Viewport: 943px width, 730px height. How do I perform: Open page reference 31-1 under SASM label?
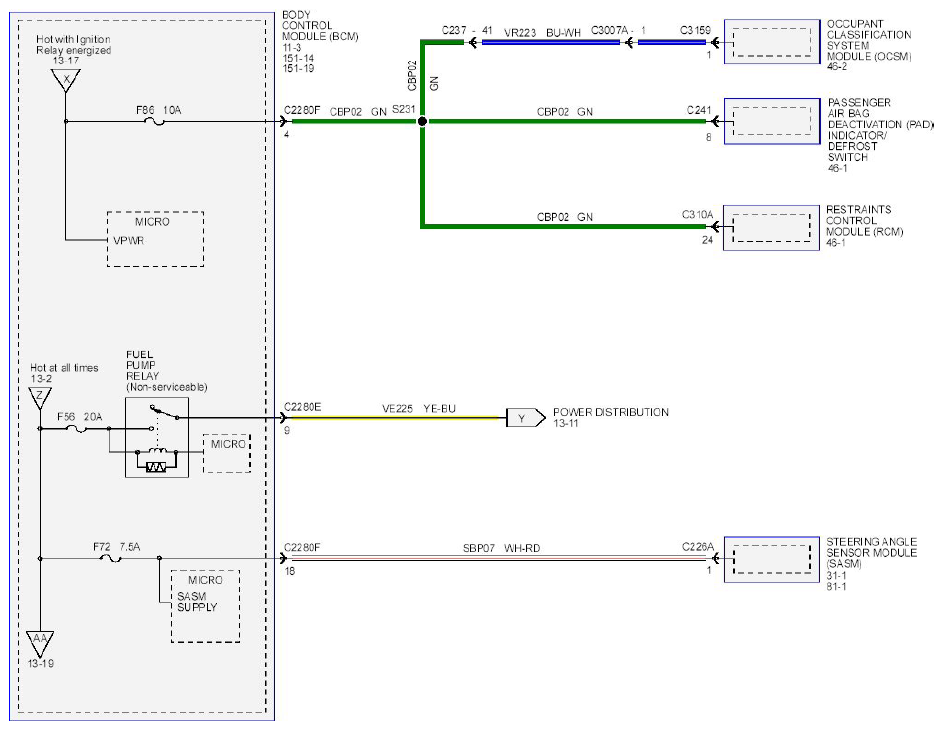click(836, 575)
